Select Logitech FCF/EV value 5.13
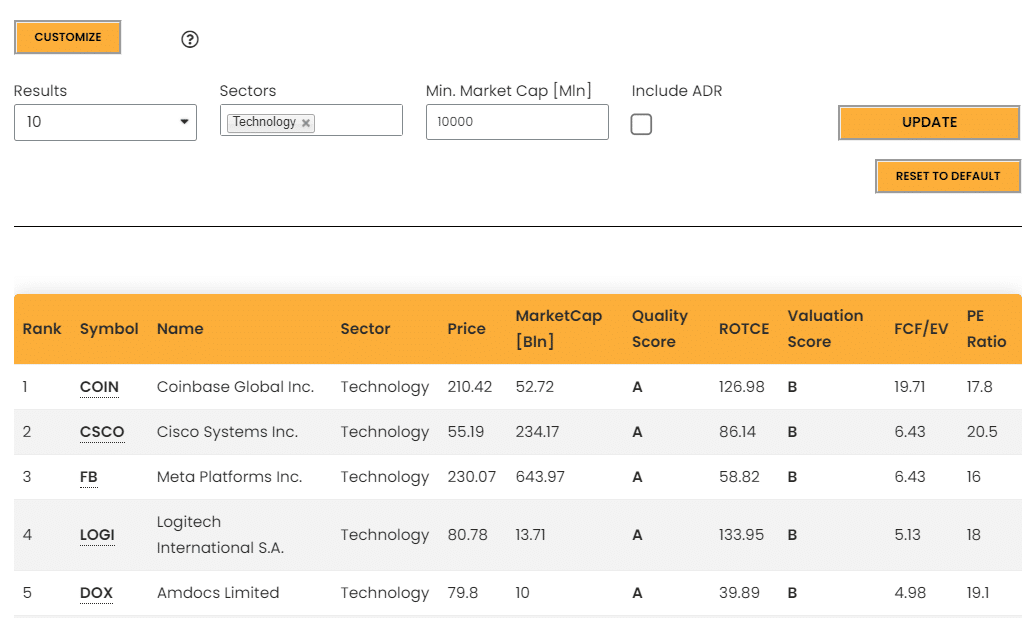Viewport: 1036px width, 618px height. coord(907,535)
